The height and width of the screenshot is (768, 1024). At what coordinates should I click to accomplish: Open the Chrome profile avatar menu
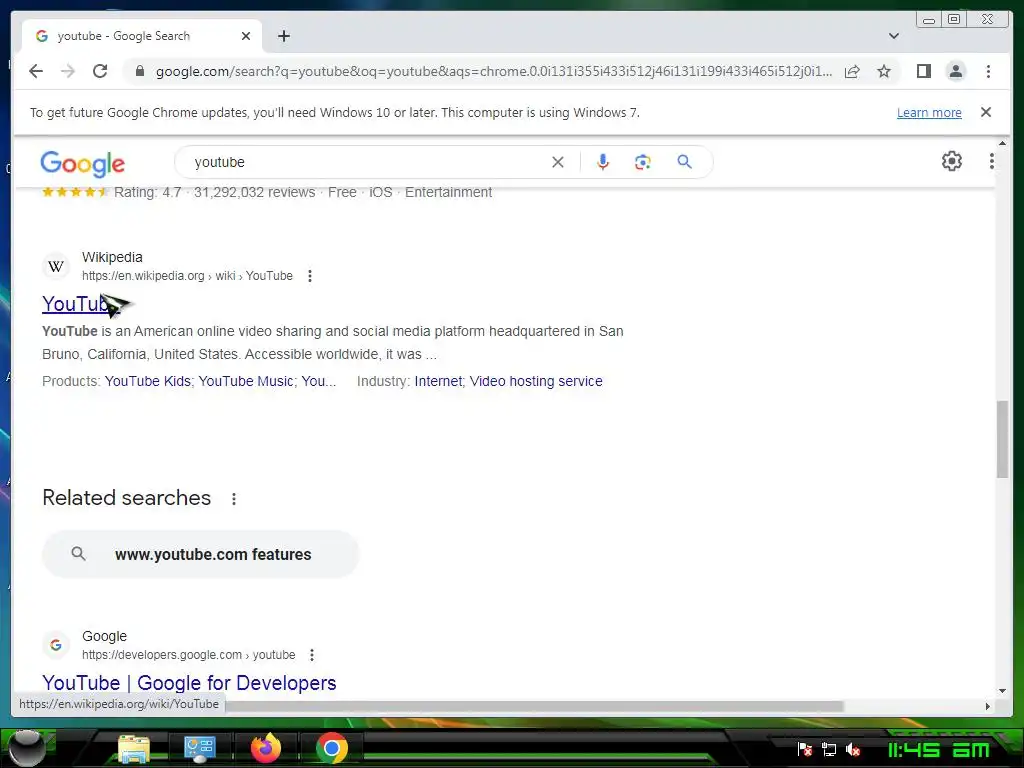955,71
